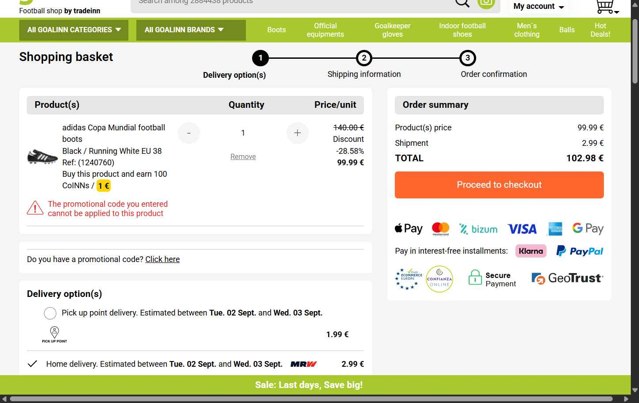Click the Shipment 2.99 € value
The width and height of the screenshot is (639, 403).
point(592,143)
